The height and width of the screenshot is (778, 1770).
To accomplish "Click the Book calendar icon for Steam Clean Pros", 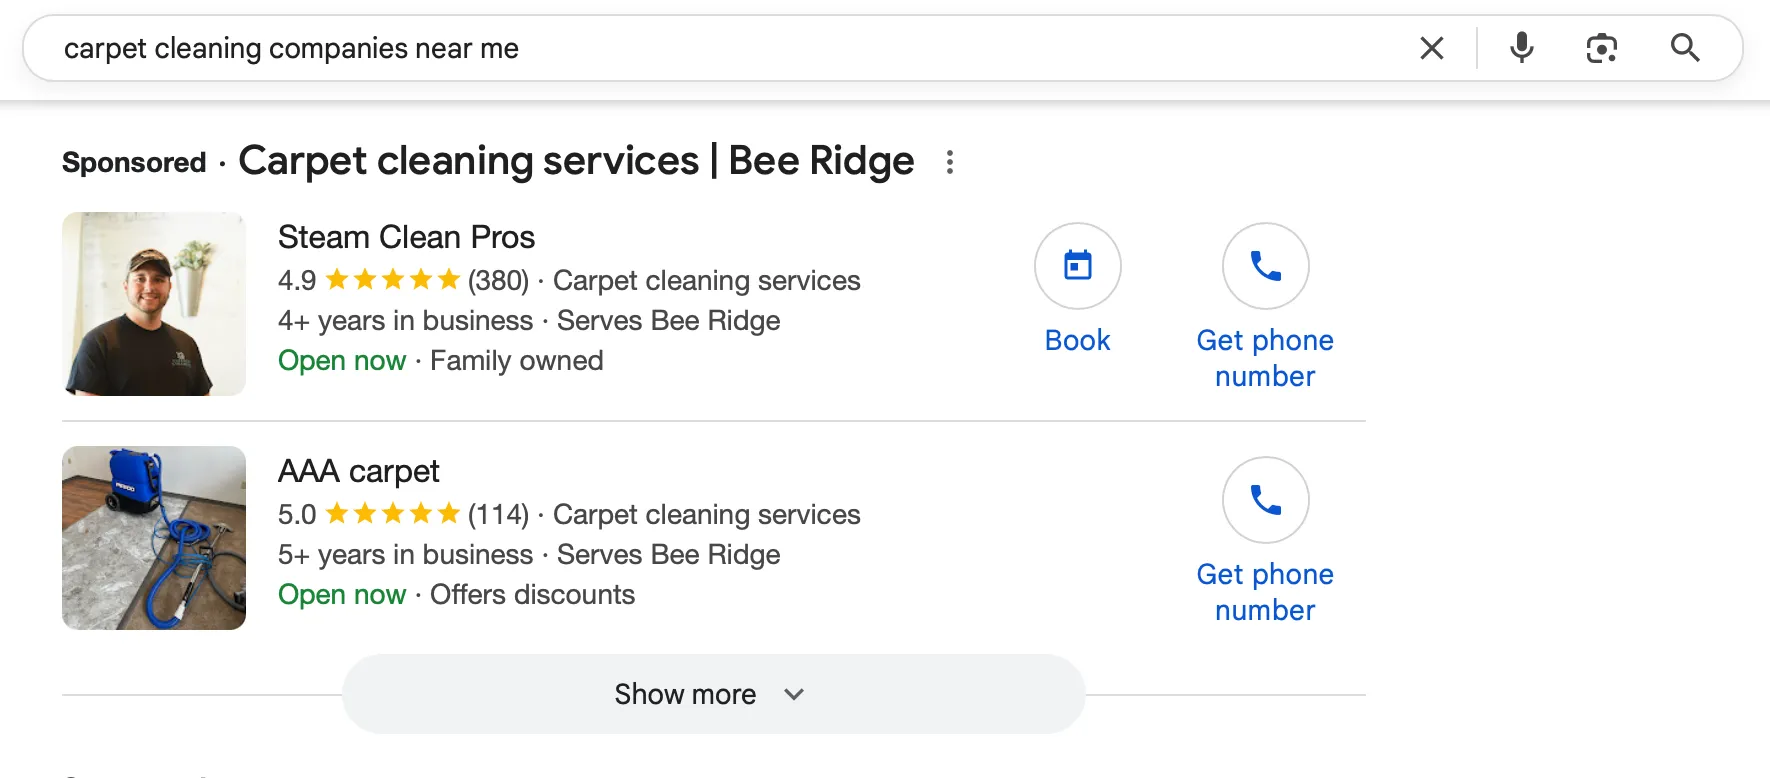I will 1077,266.
